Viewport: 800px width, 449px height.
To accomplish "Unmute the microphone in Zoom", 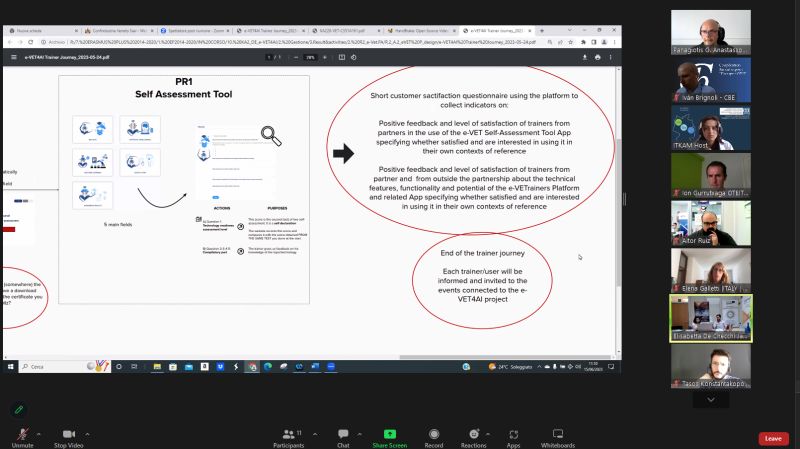I will 22,435.
